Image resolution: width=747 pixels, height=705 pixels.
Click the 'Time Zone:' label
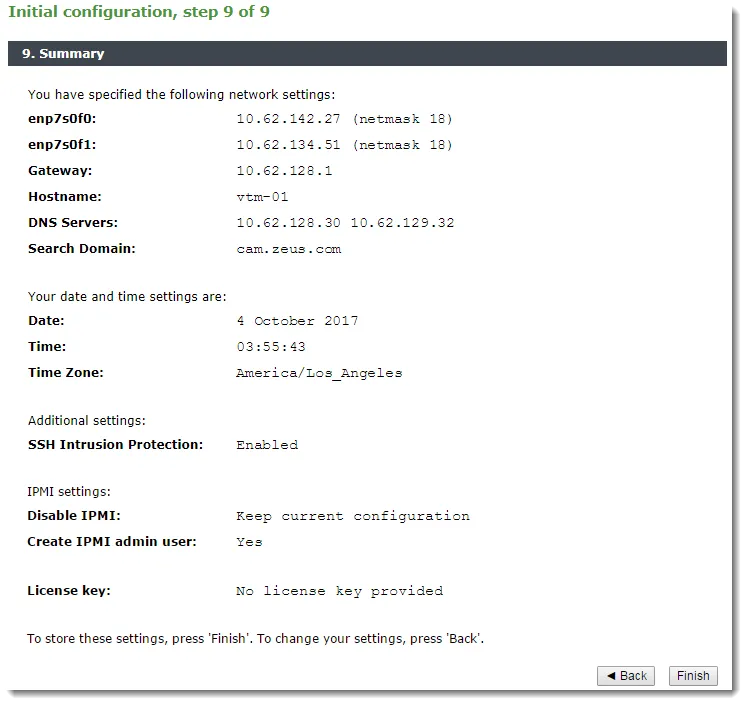(x=66, y=372)
